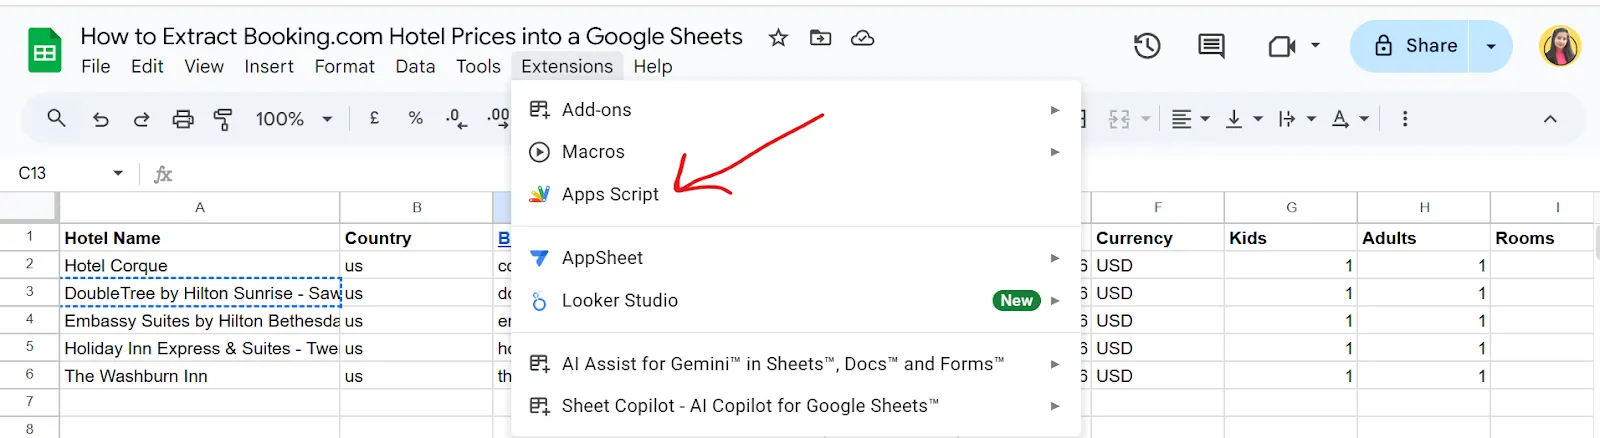The height and width of the screenshot is (438, 1600).
Task: Start a Meet video call
Action: click(1281, 46)
